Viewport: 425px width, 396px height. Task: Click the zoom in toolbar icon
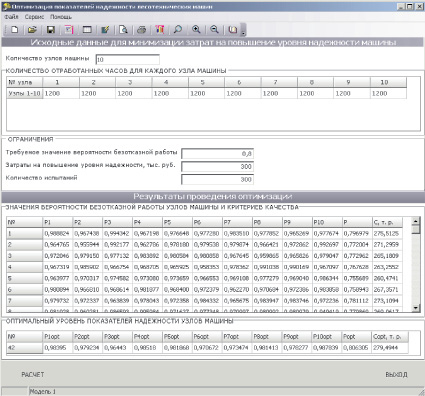pos(196,30)
